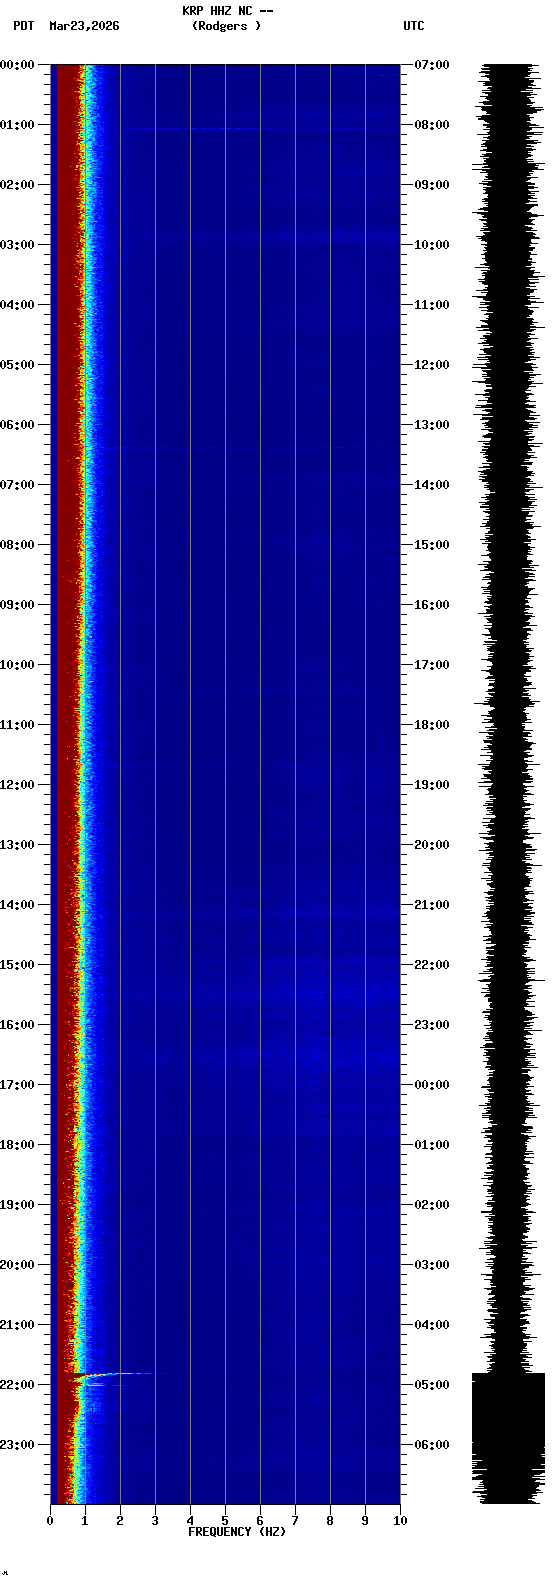This screenshot has width=552, height=1584.
Task: Click the '05:00' label on the UTC axis
Action: click(432, 1385)
